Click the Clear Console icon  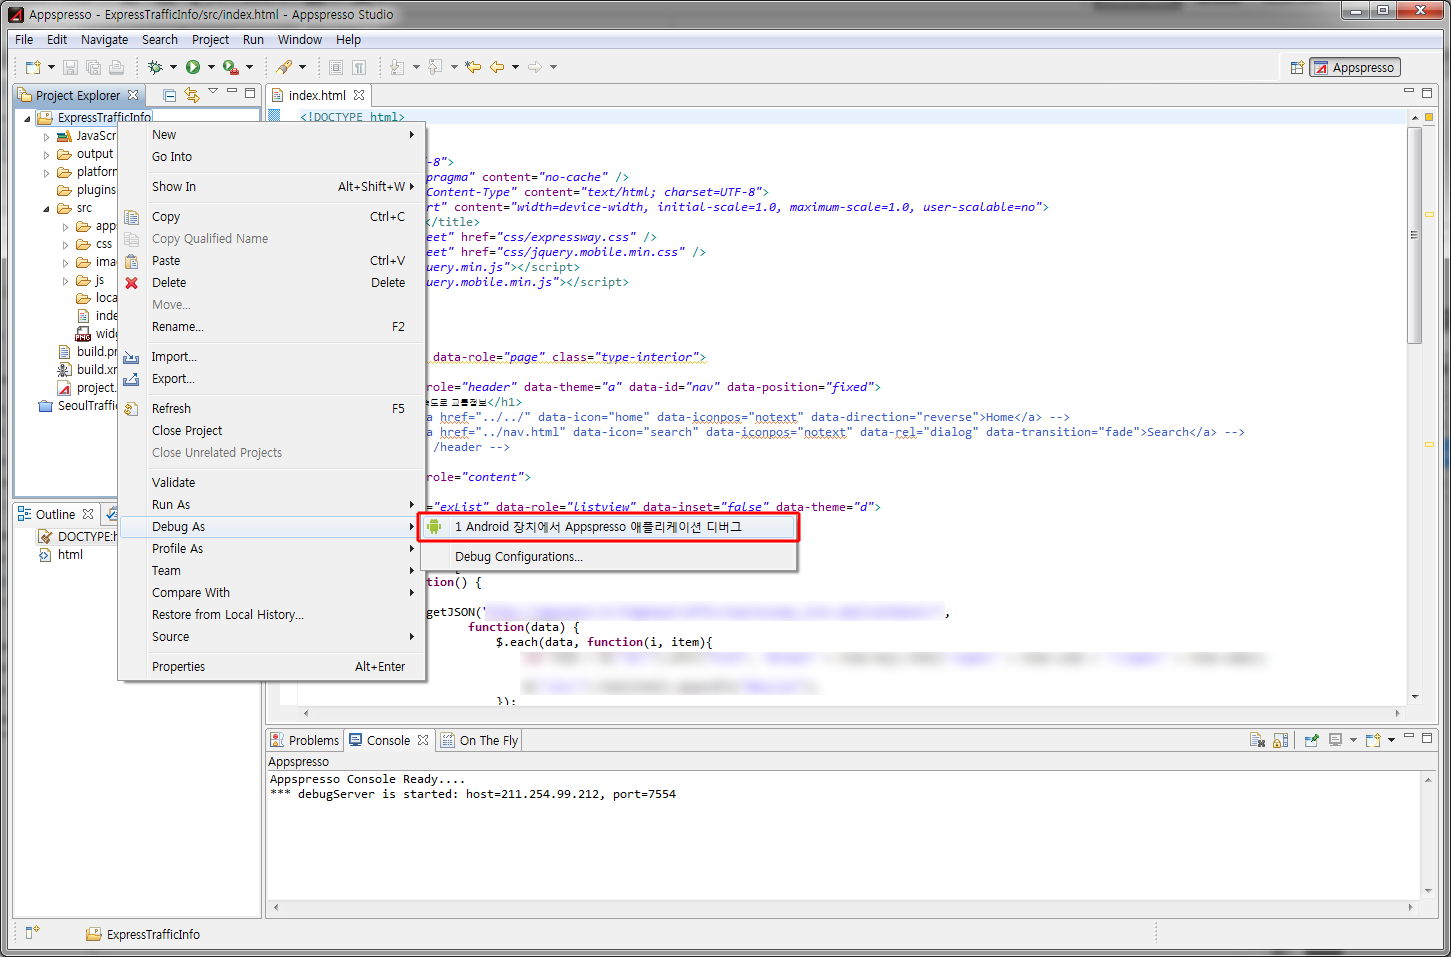pyautogui.click(x=1257, y=740)
